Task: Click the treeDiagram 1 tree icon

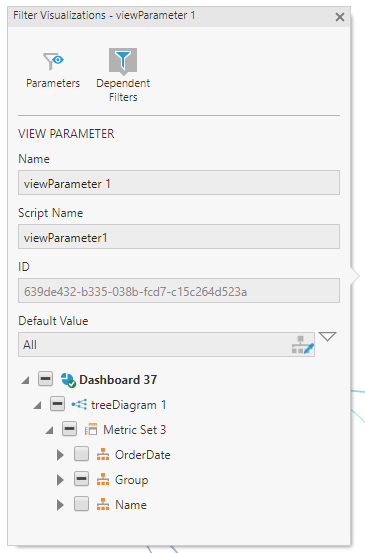Action: pyautogui.click(x=79, y=405)
